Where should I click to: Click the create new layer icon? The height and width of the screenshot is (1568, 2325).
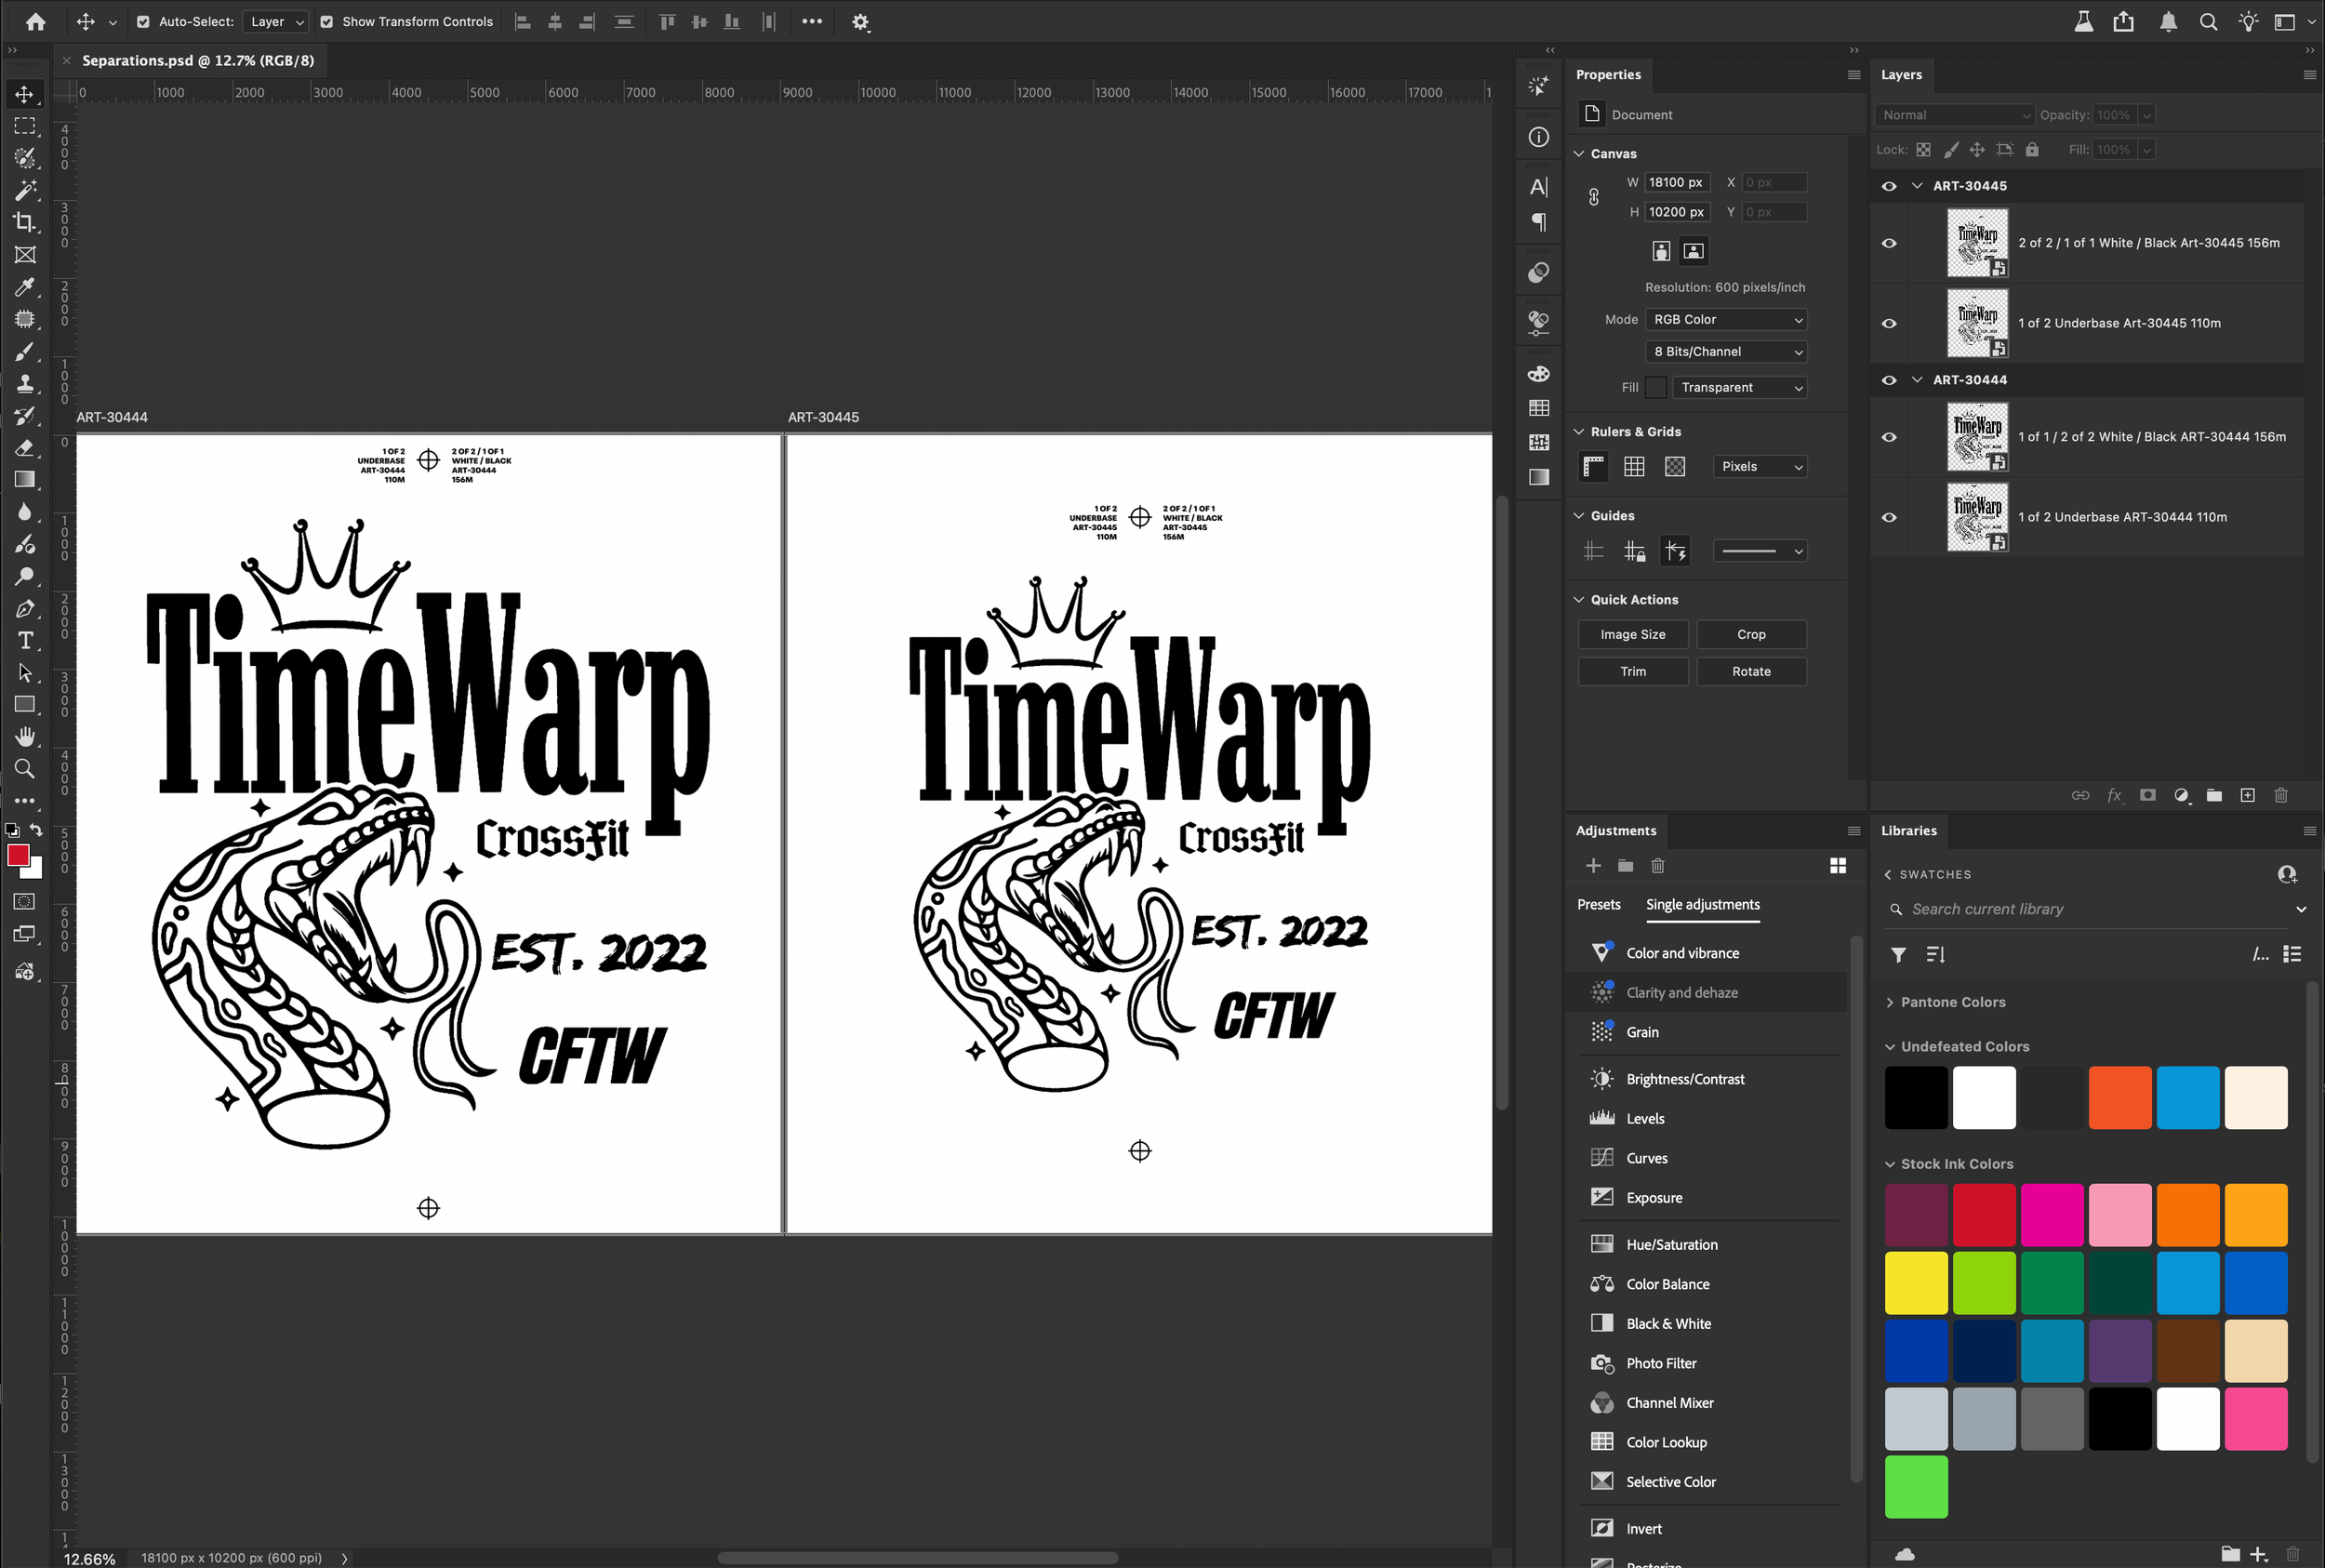(2247, 796)
